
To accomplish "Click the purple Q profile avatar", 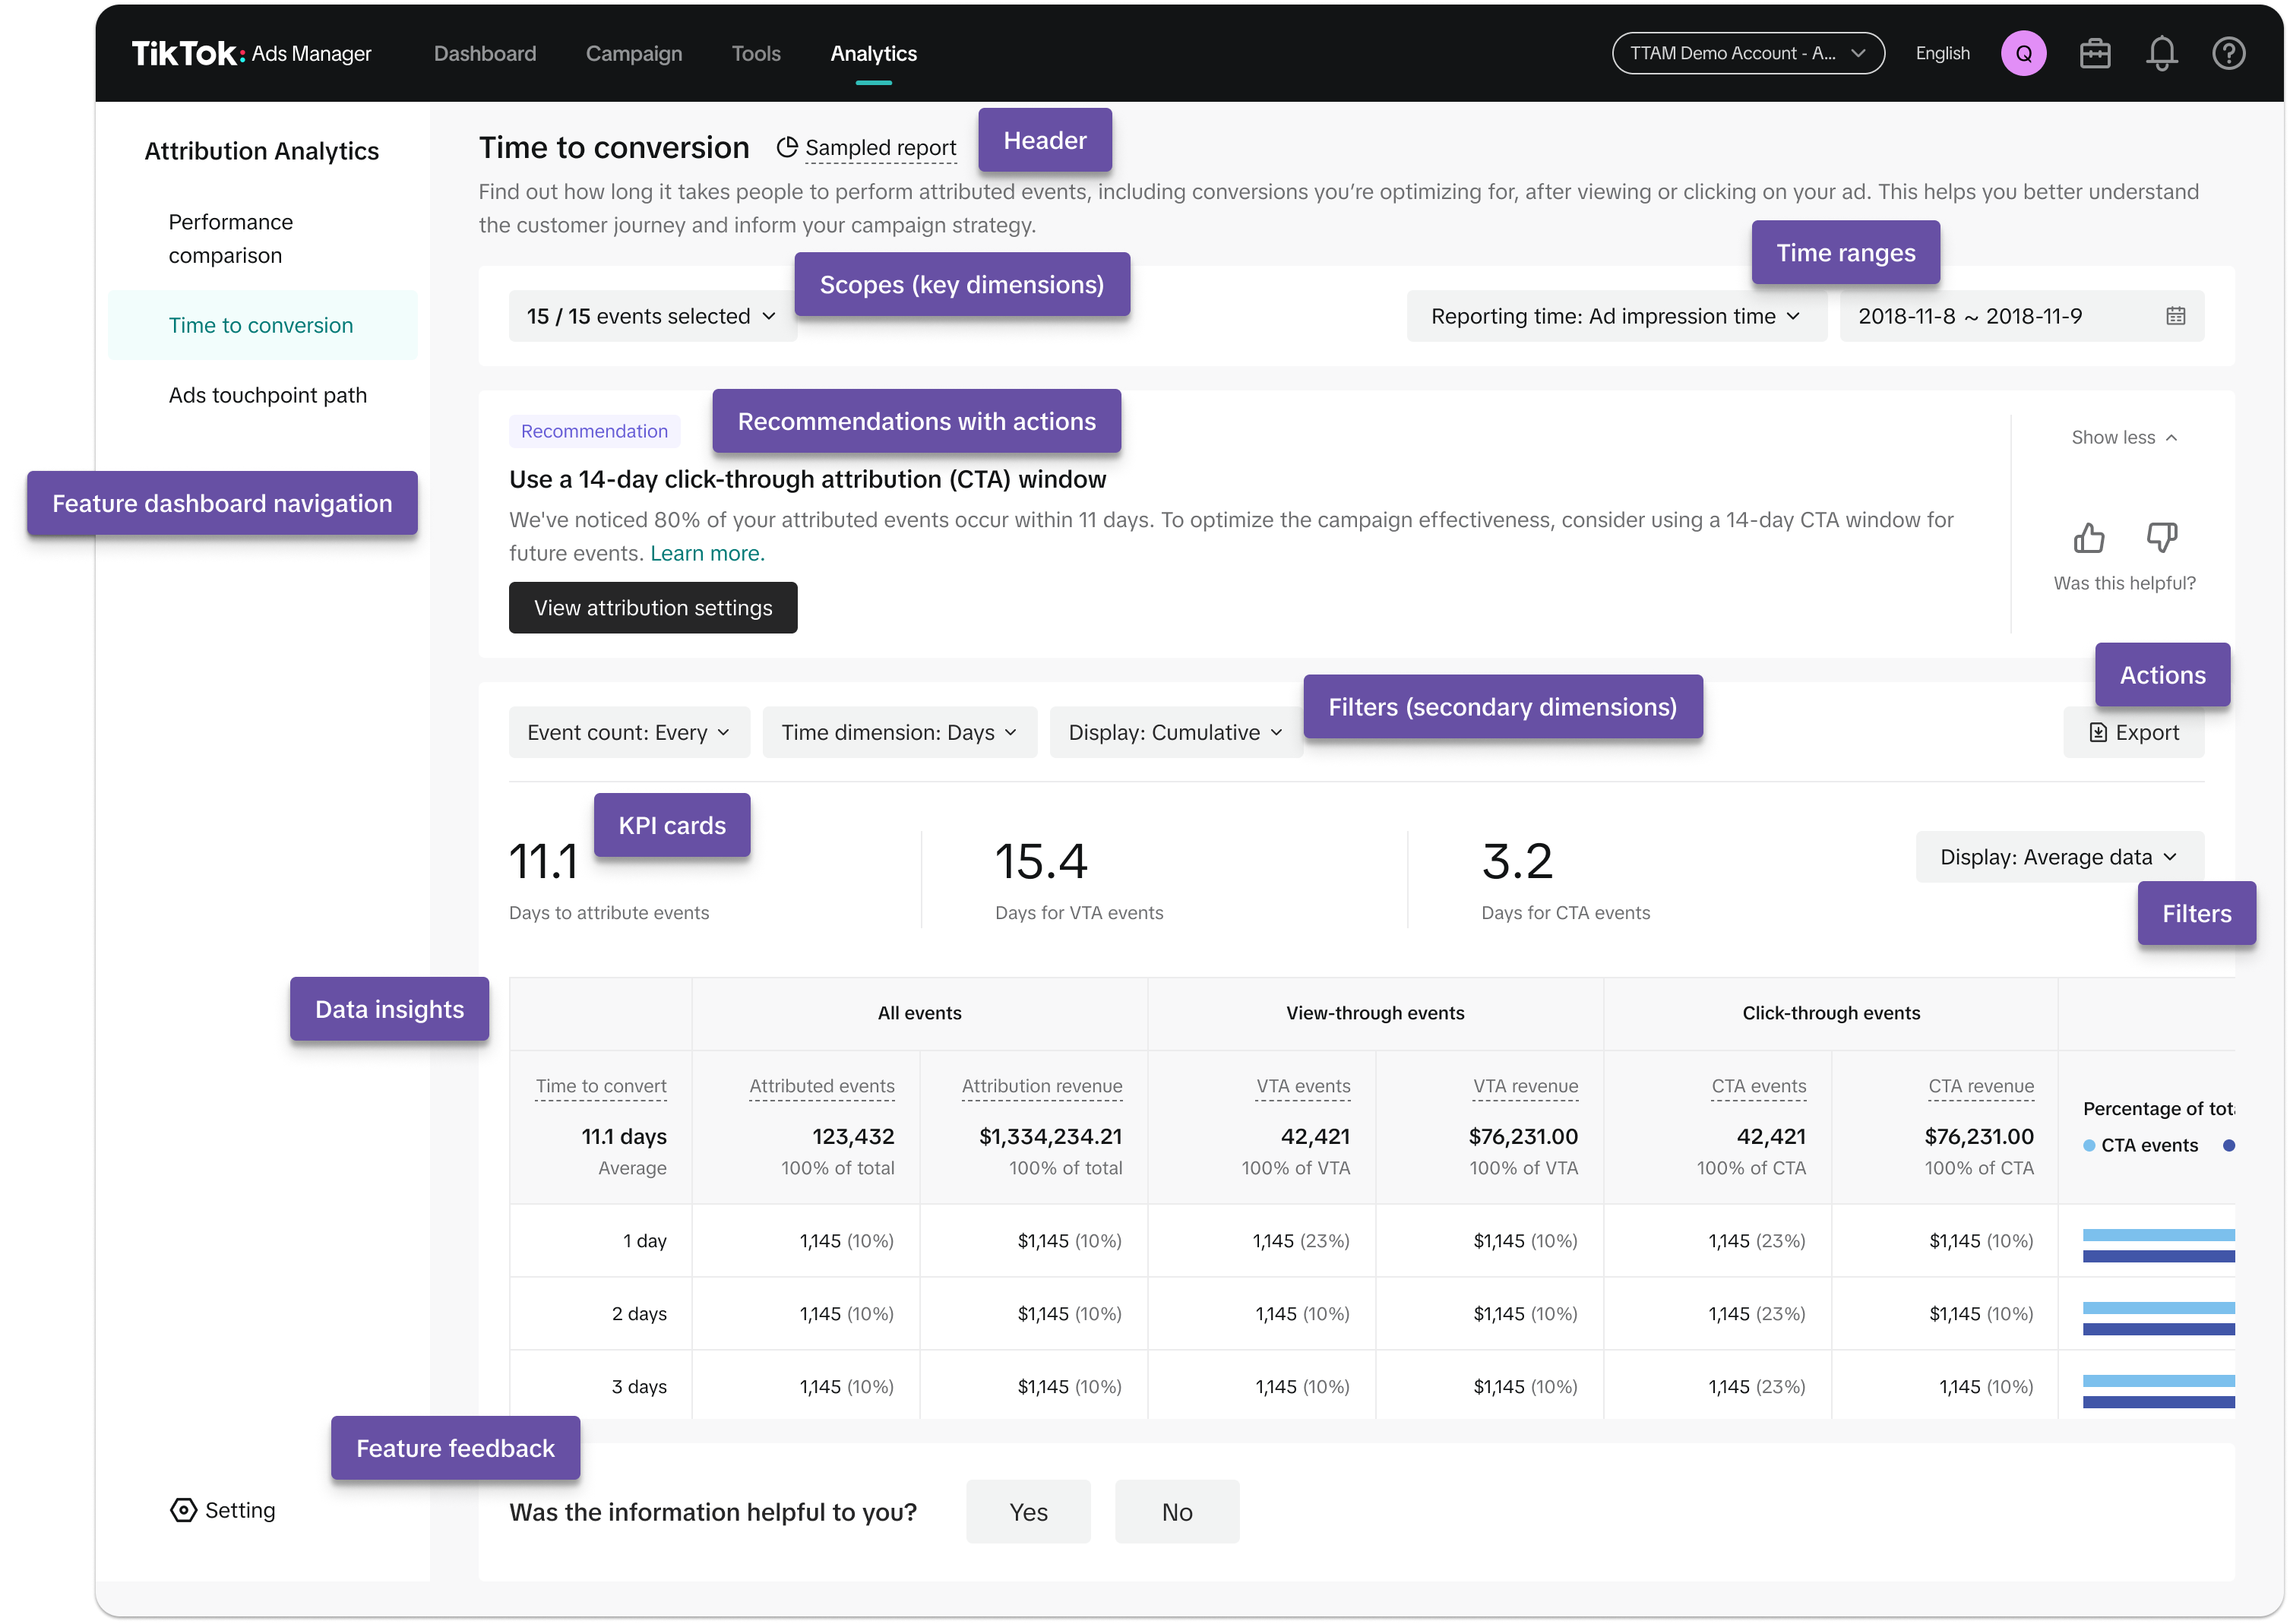I will [2023, 54].
